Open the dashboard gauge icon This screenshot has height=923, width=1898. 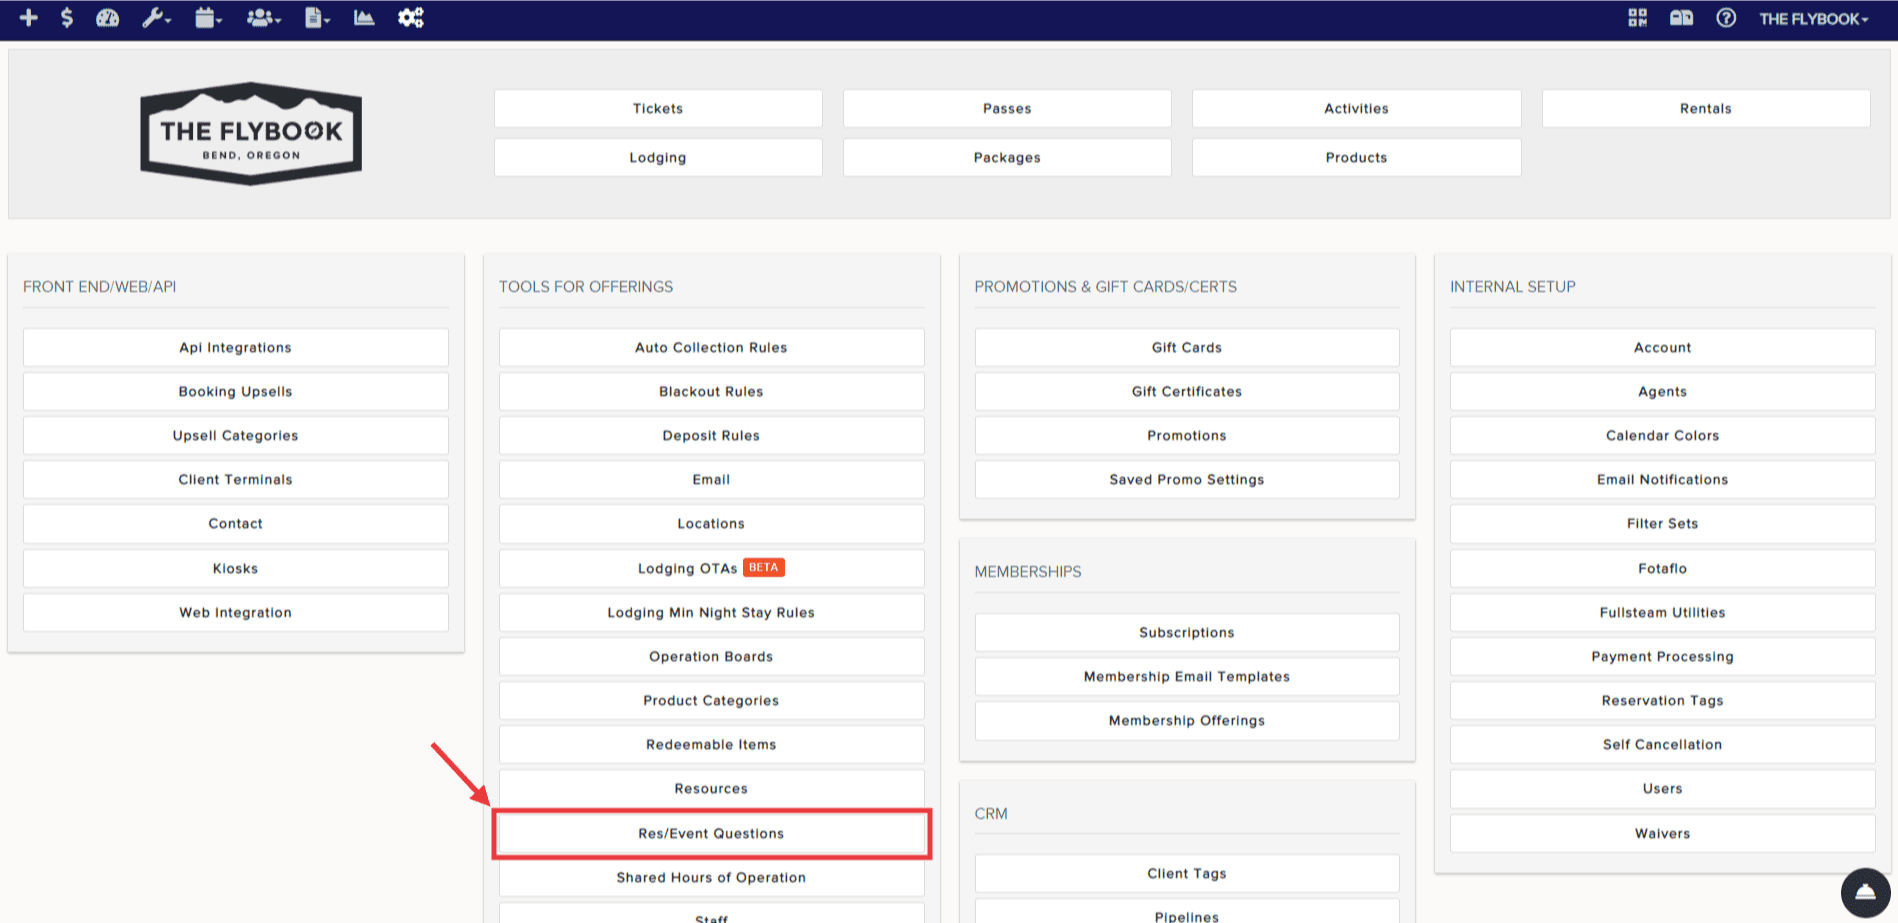pos(107,18)
